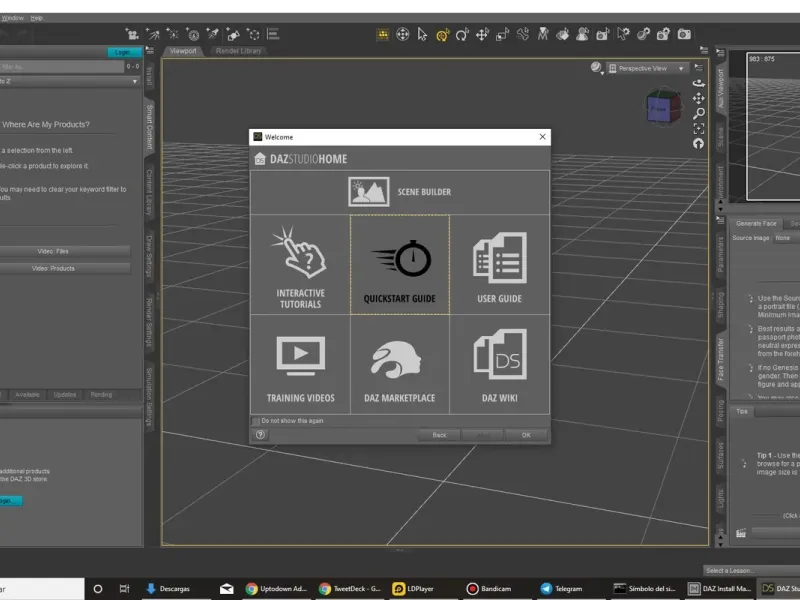Open the draw style sphere dropdown
Image resolution: width=800 pixels, height=600 pixels.
[x=597, y=68]
